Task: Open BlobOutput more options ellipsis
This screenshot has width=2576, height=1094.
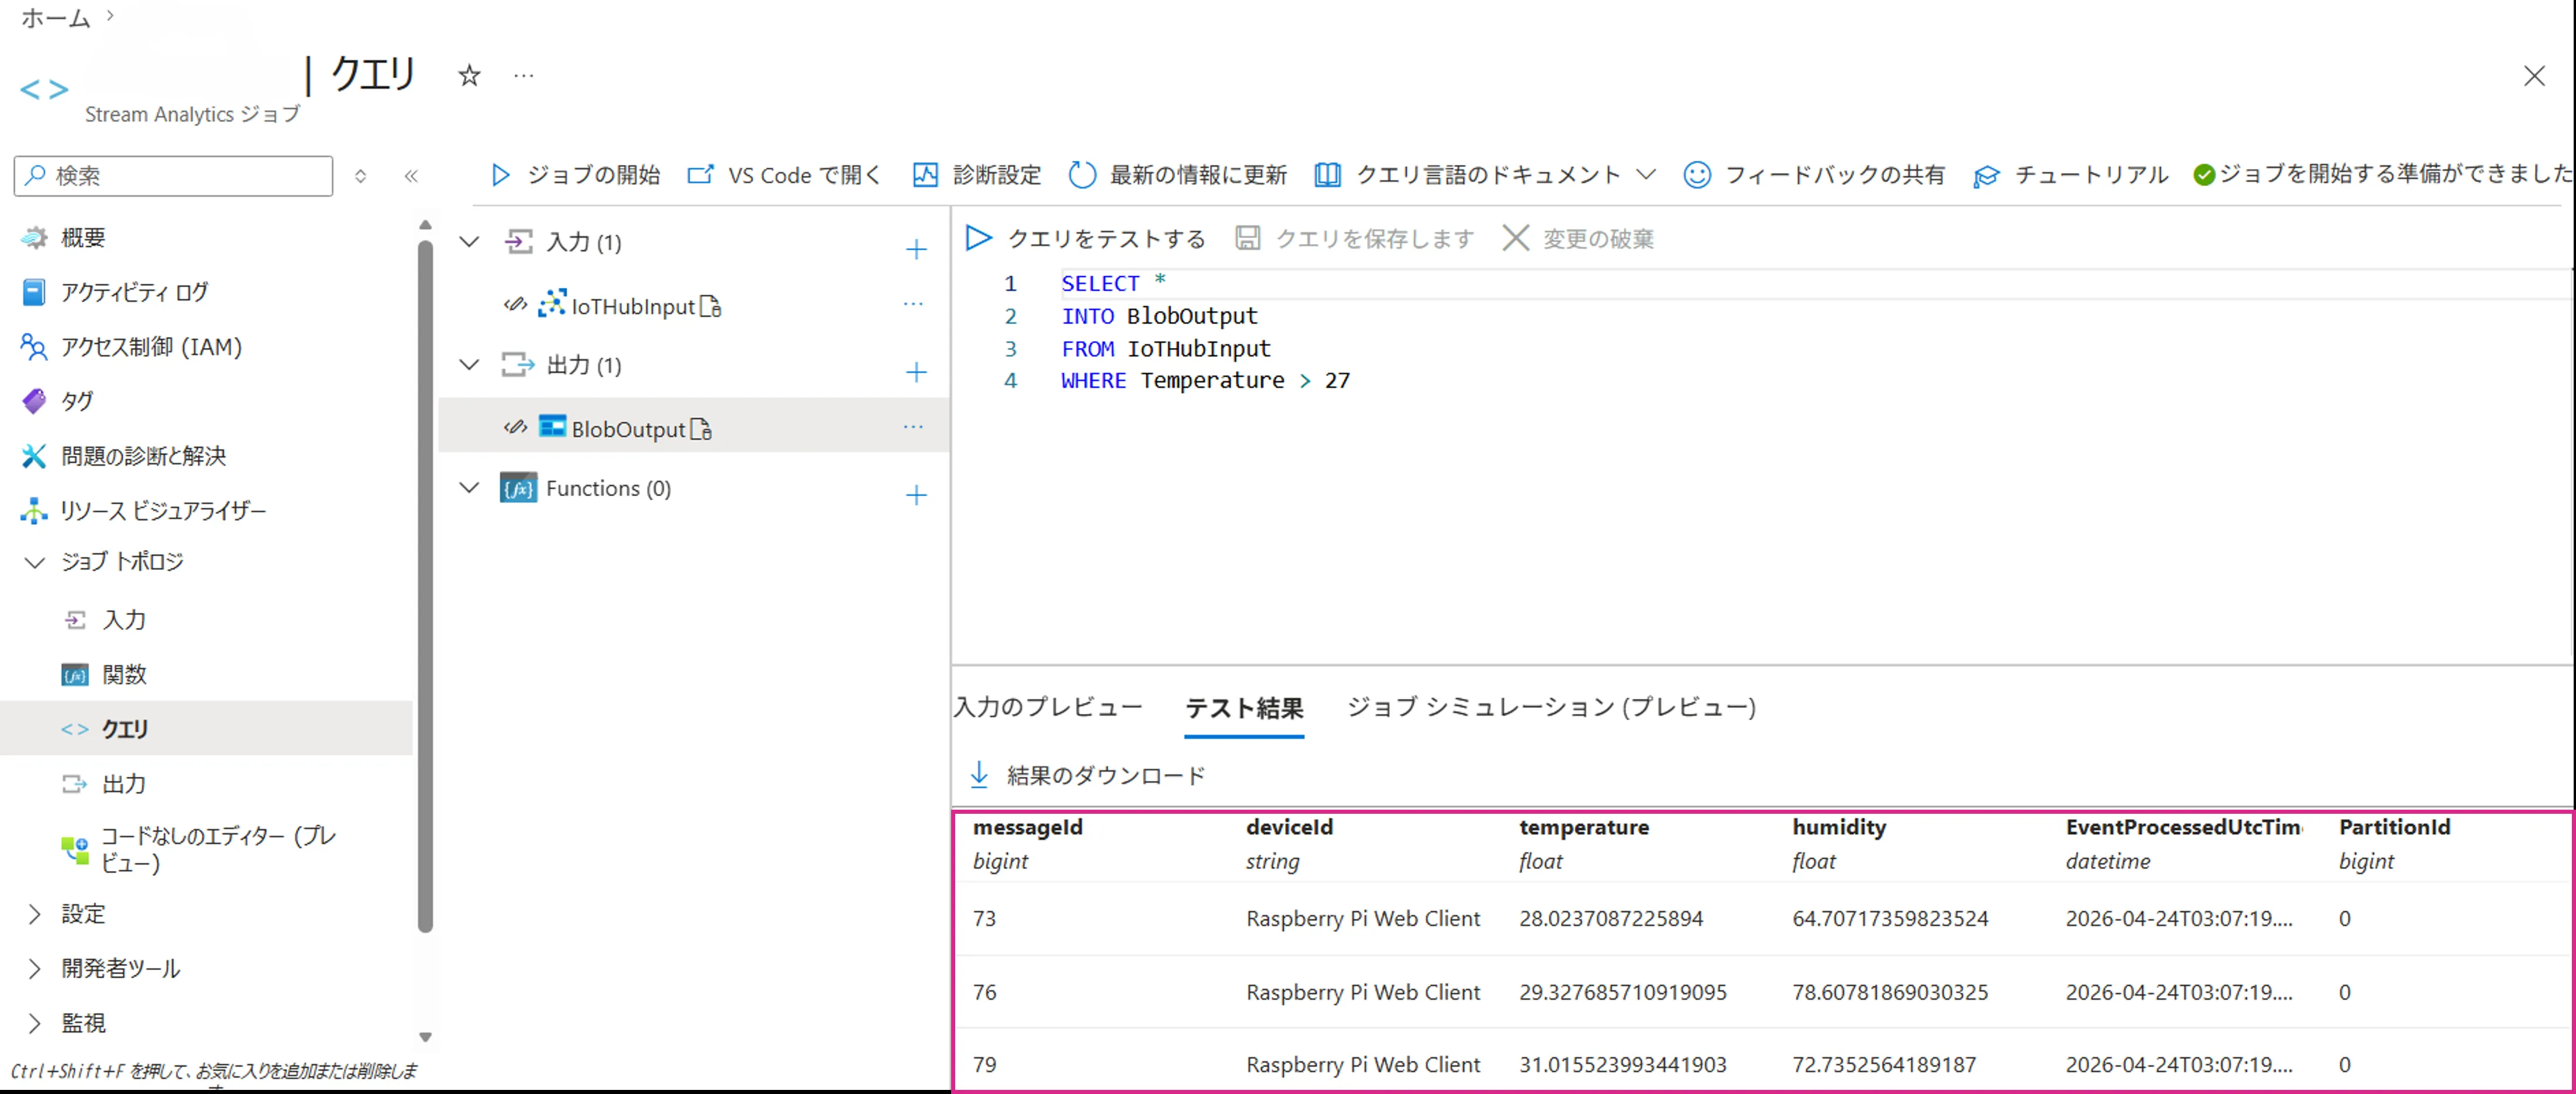Action: click(x=913, y=427)
